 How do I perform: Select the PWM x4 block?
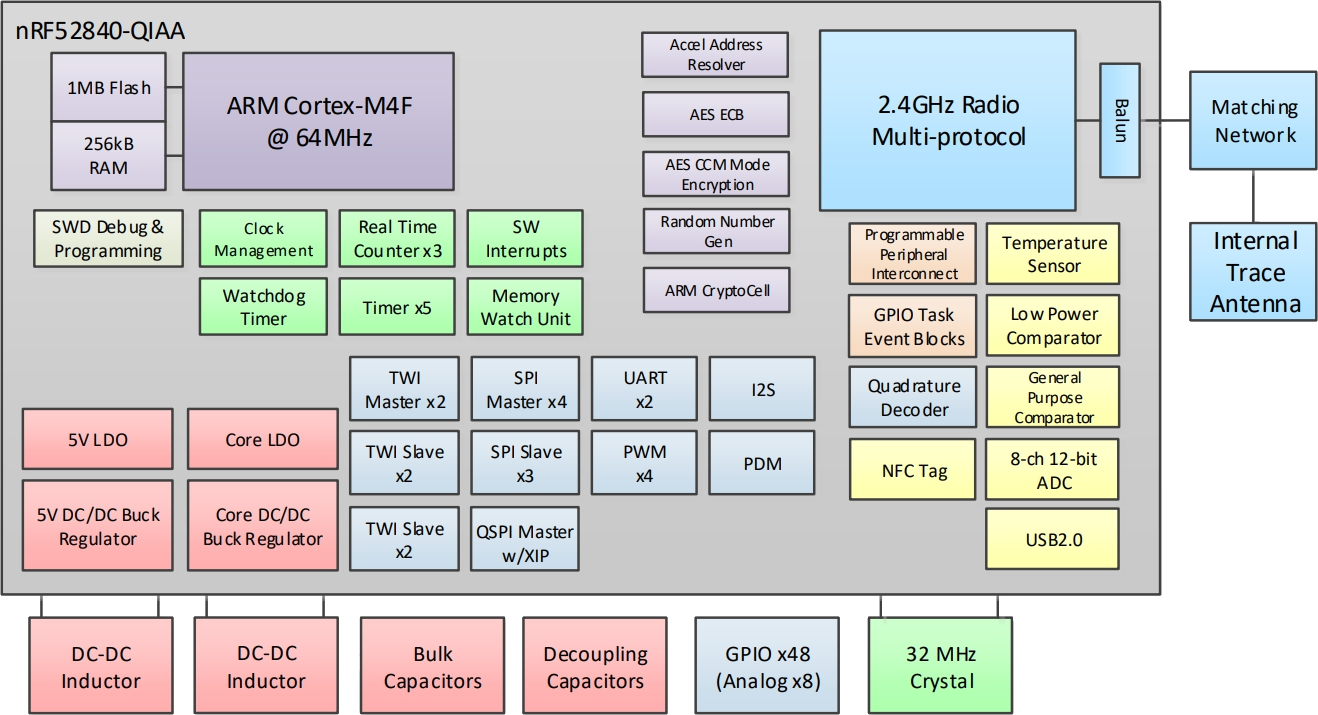[x=644, y=463]
